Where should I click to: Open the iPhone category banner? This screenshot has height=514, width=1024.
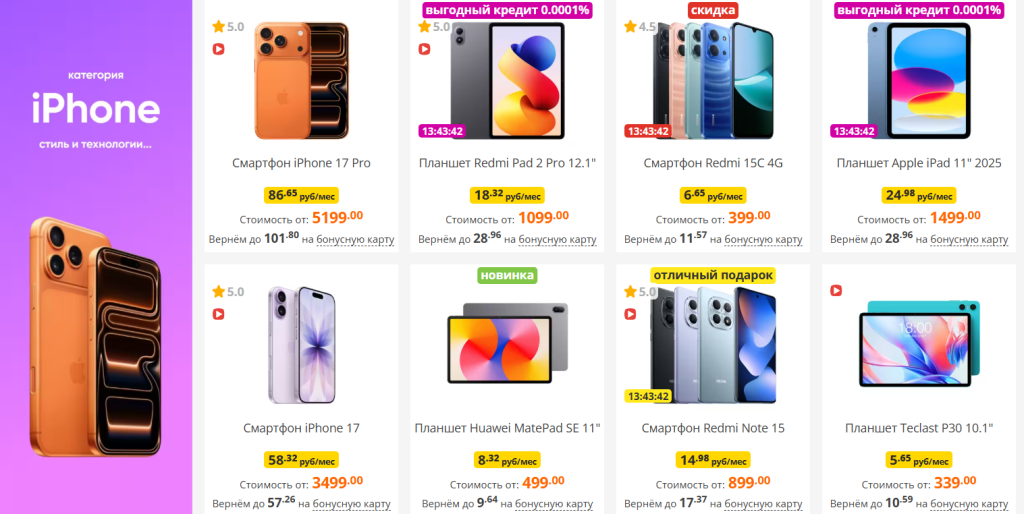click(96, 257)
